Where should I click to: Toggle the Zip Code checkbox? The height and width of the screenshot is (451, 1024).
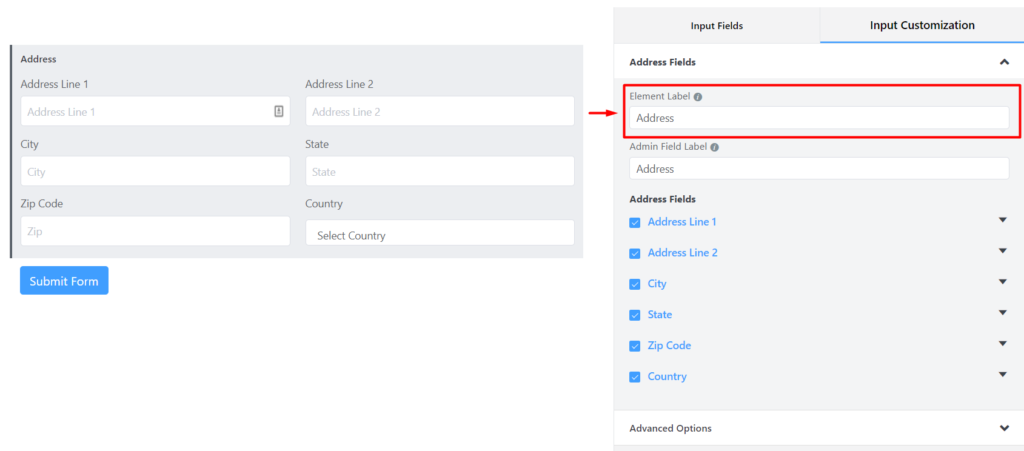pyautogui.click(x=634, y=346)
